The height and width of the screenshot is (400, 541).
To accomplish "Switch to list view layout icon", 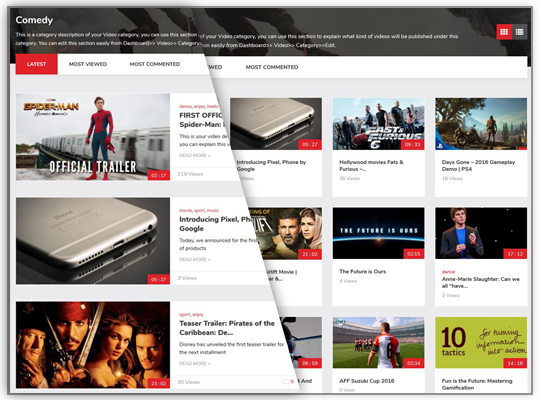I will pos(519,32).
